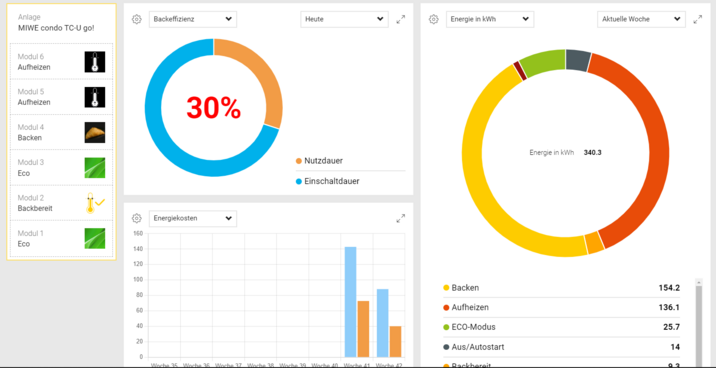Open settings gear of Backeffizienz panel
716x368 pixels.
click(x=137, y=19)
